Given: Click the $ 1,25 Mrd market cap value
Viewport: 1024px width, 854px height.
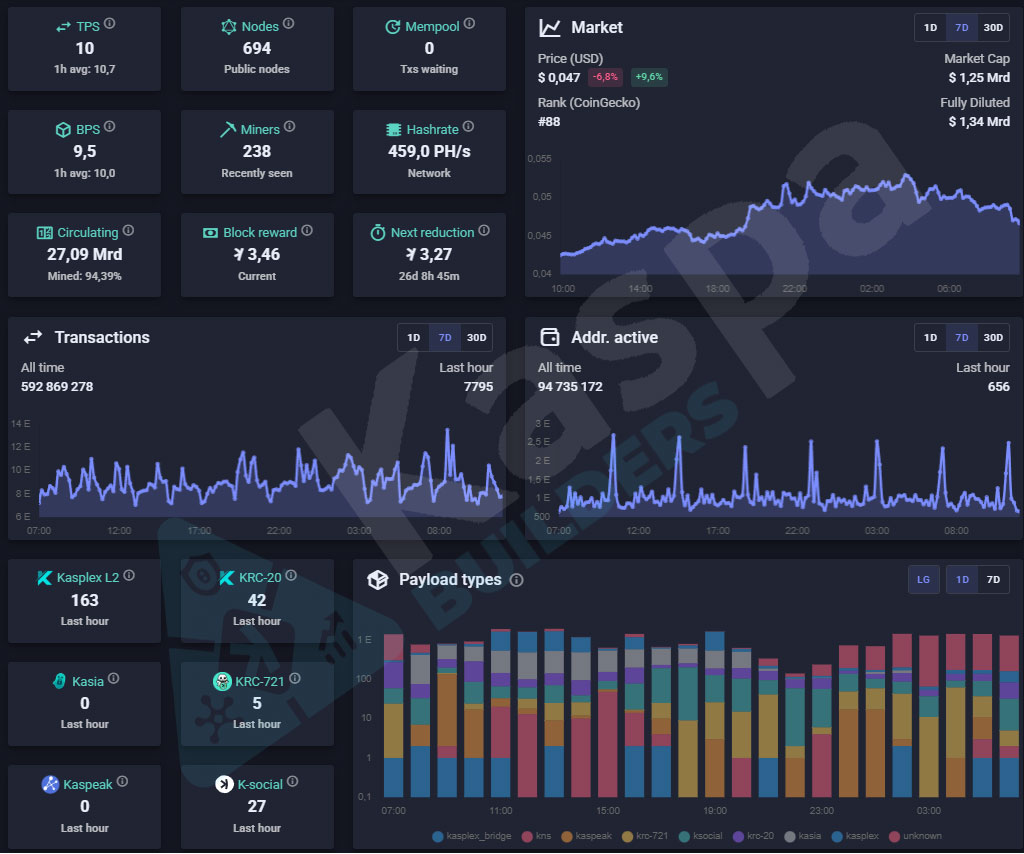Looking at the screenshot, I should pos(979,78).
